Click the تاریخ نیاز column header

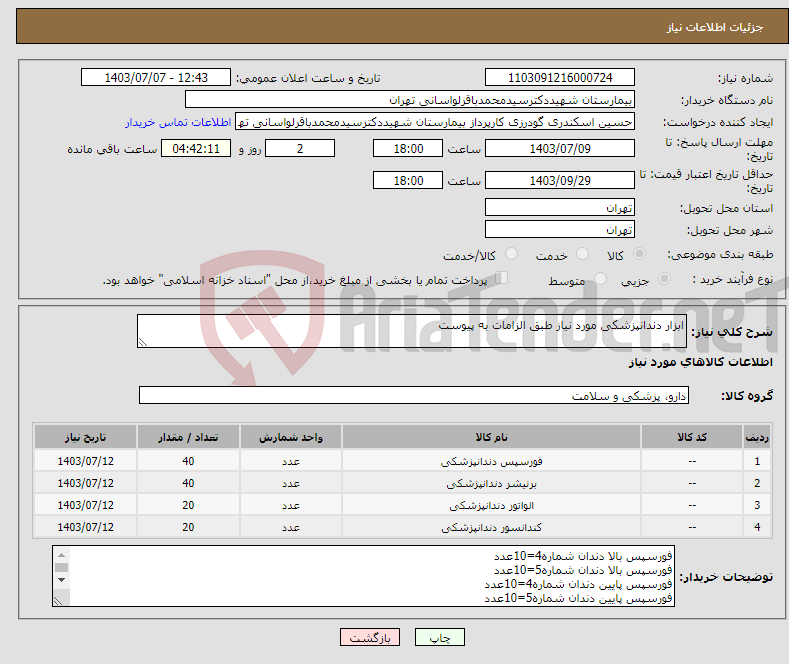[86, 437]
